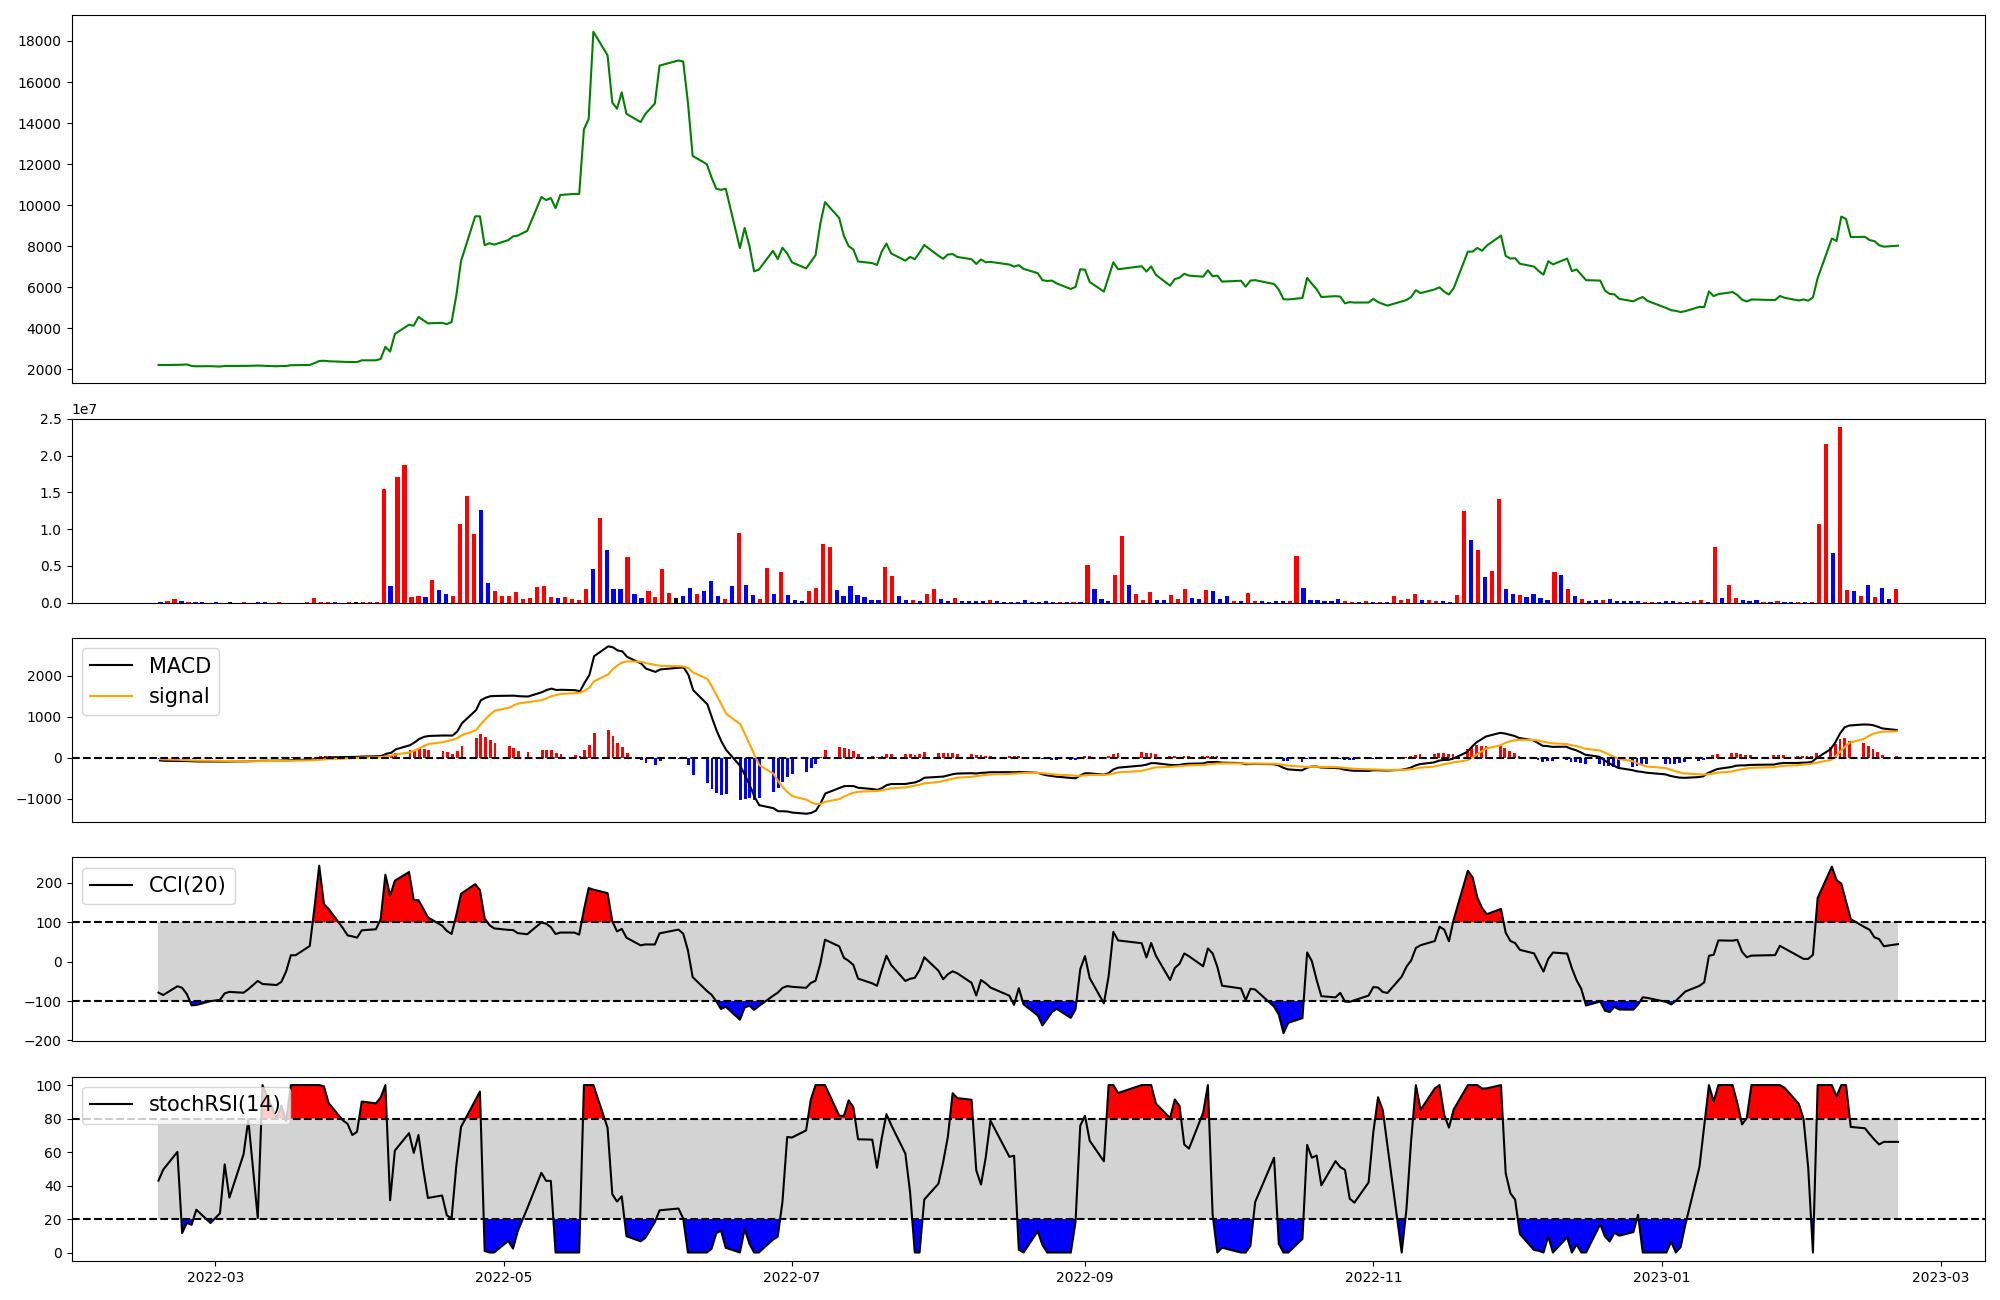Screen dimensions: 2000x1300
Task: Click the 2022-03 date tick label
Action: pyautogui.click(x=216, y=1277)
